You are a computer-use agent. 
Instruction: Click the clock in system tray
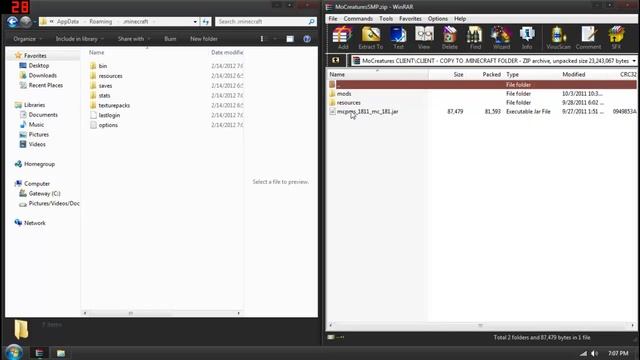(618, 353)
